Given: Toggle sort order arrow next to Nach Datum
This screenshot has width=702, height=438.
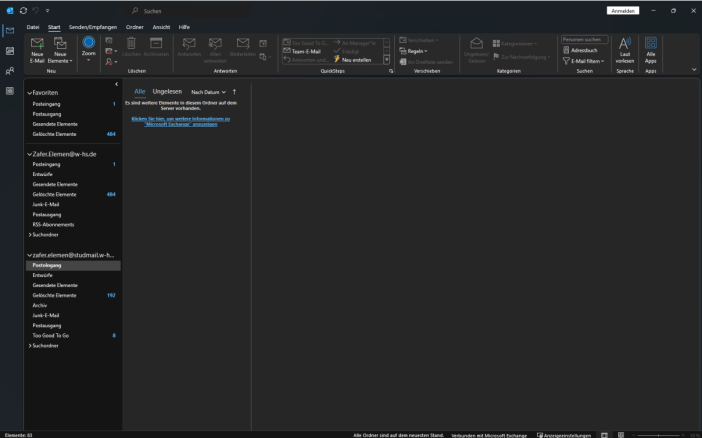Looking at the screenshot, I should [x=234, y=91].
